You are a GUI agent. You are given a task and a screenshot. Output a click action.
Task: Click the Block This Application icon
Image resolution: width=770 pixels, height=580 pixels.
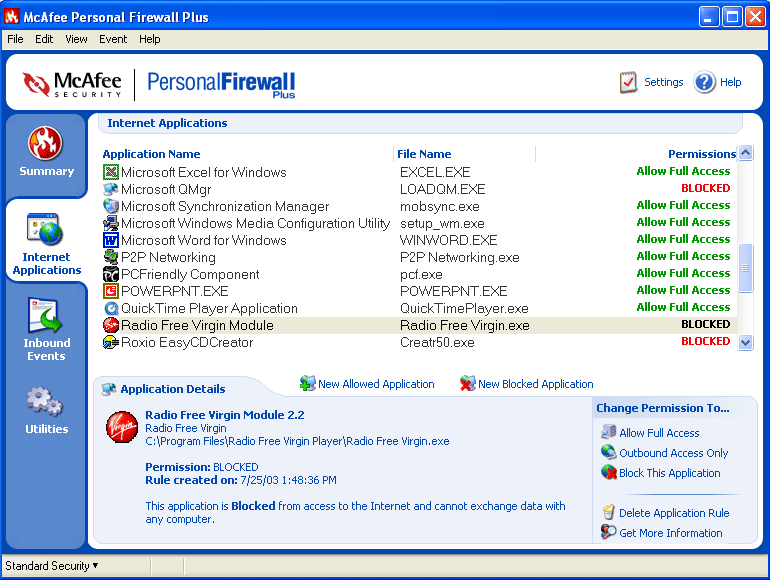pyautogui.click(x=608, y=472)
